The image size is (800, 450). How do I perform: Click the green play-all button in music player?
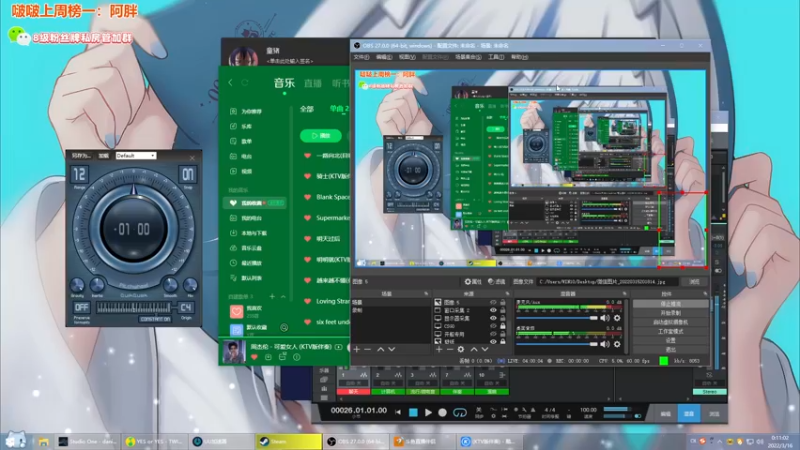pos(321,136)
